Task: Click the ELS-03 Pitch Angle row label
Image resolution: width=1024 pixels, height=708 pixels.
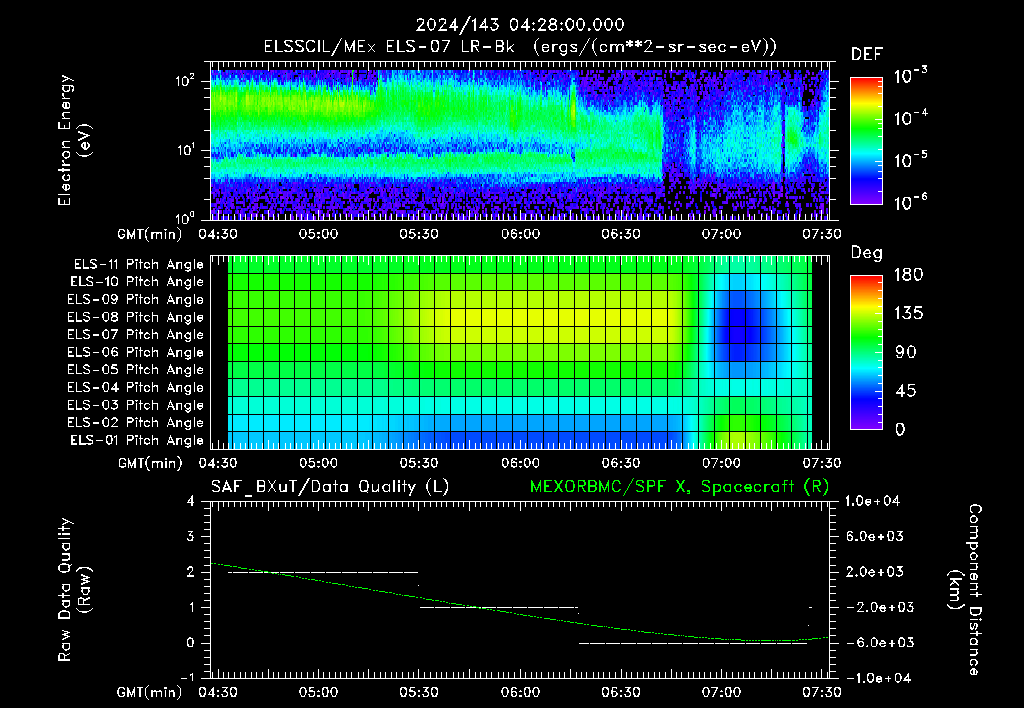Action: [x=136, y=405]
